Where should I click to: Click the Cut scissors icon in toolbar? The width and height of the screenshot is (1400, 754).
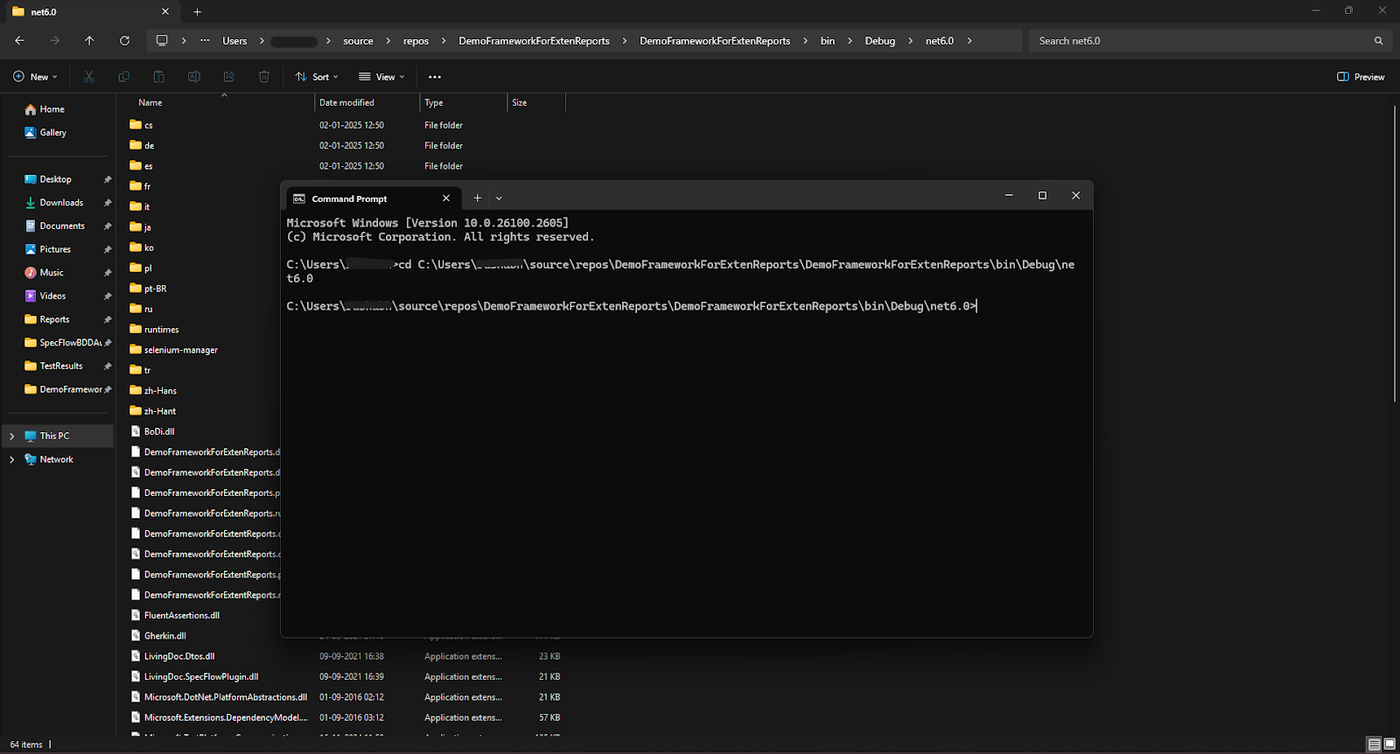pos(89,77)
